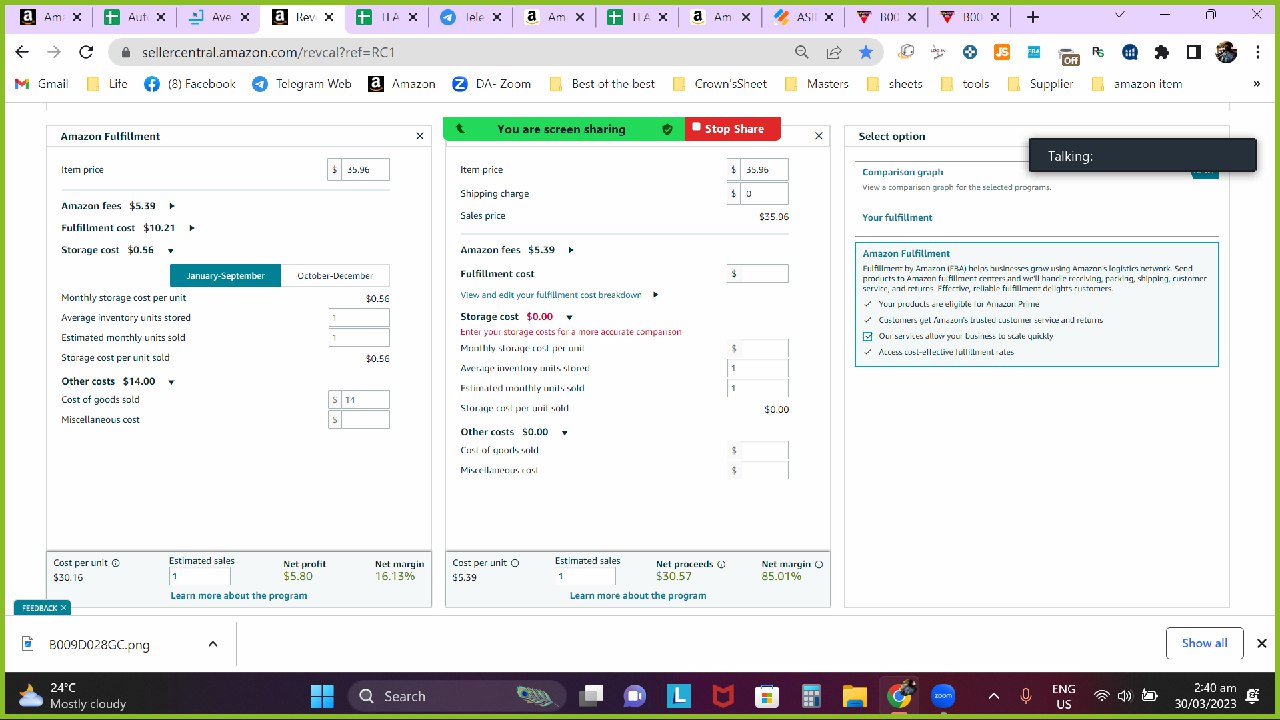The width and height of the screenshot is (1280, 720).
Task: View and edit your fulfillment cost breakdown
Action: click(551, 295)
